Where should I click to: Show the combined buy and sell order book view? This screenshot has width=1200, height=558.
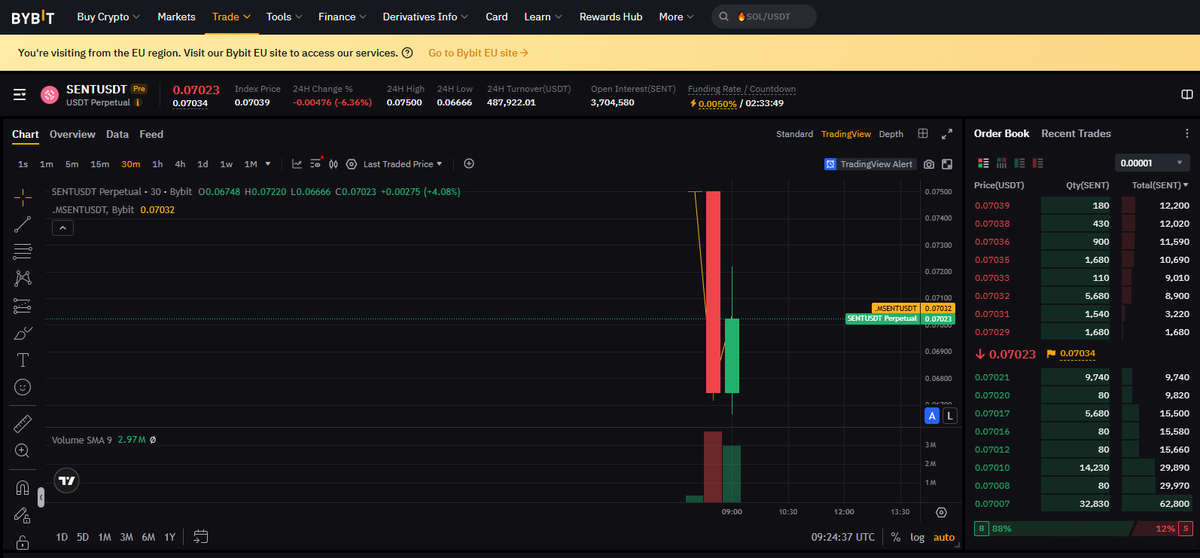(x=983, y=163)
